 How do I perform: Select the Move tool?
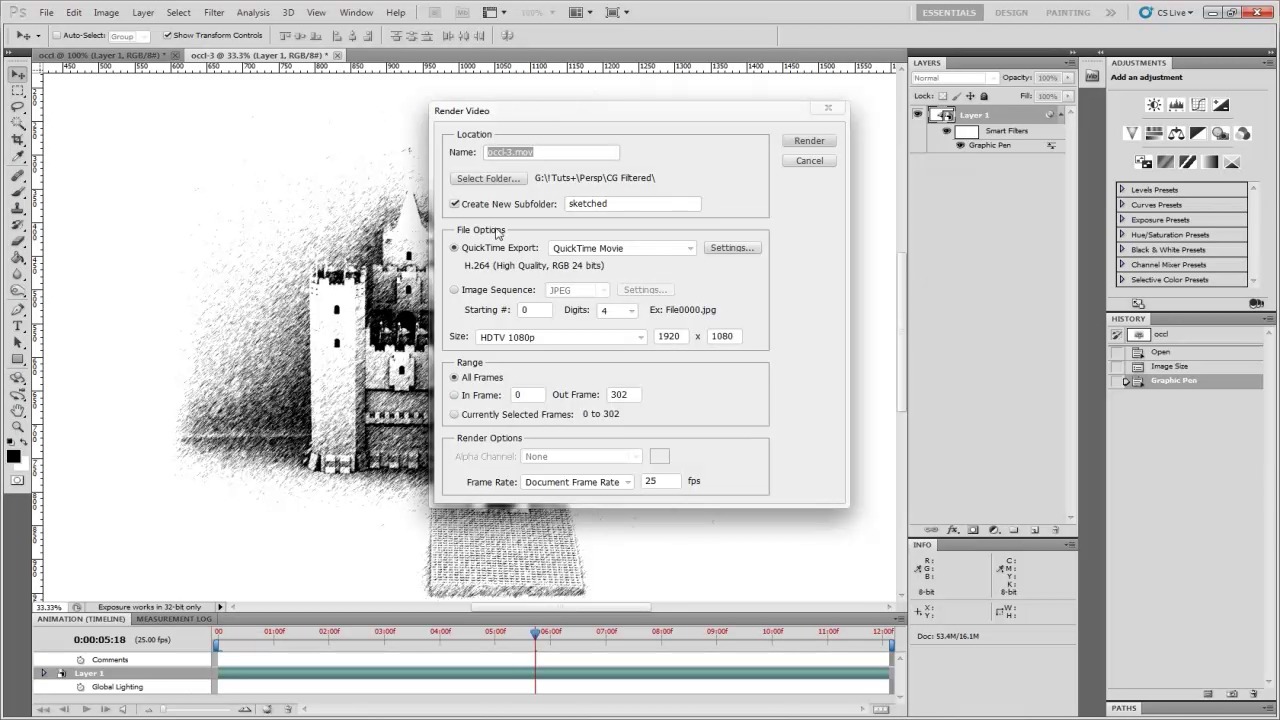(18, 74)
